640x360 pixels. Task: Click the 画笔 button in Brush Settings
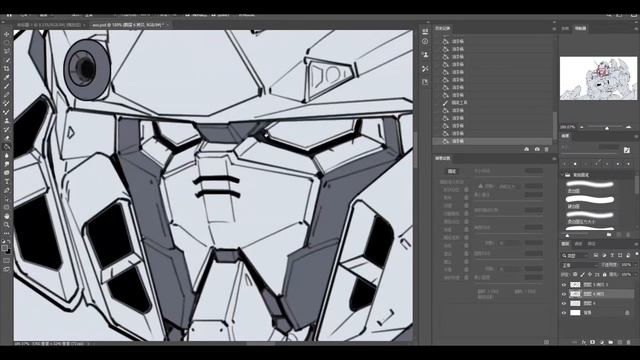point(451,171)
